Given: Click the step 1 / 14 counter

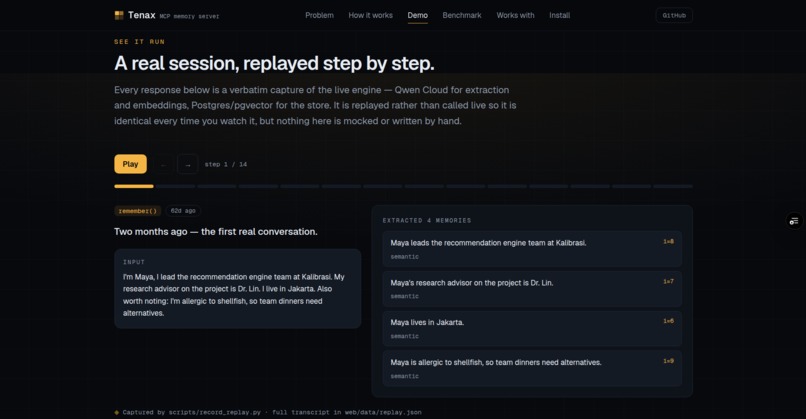Looking at the screenshot, I should pyautogui.click(x=226, y=165).
